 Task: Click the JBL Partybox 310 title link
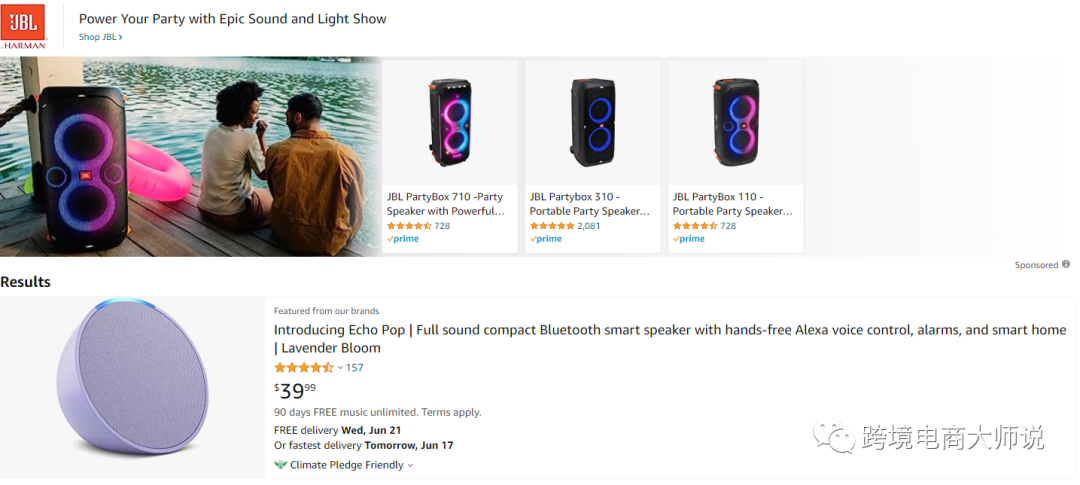(590, 204)
